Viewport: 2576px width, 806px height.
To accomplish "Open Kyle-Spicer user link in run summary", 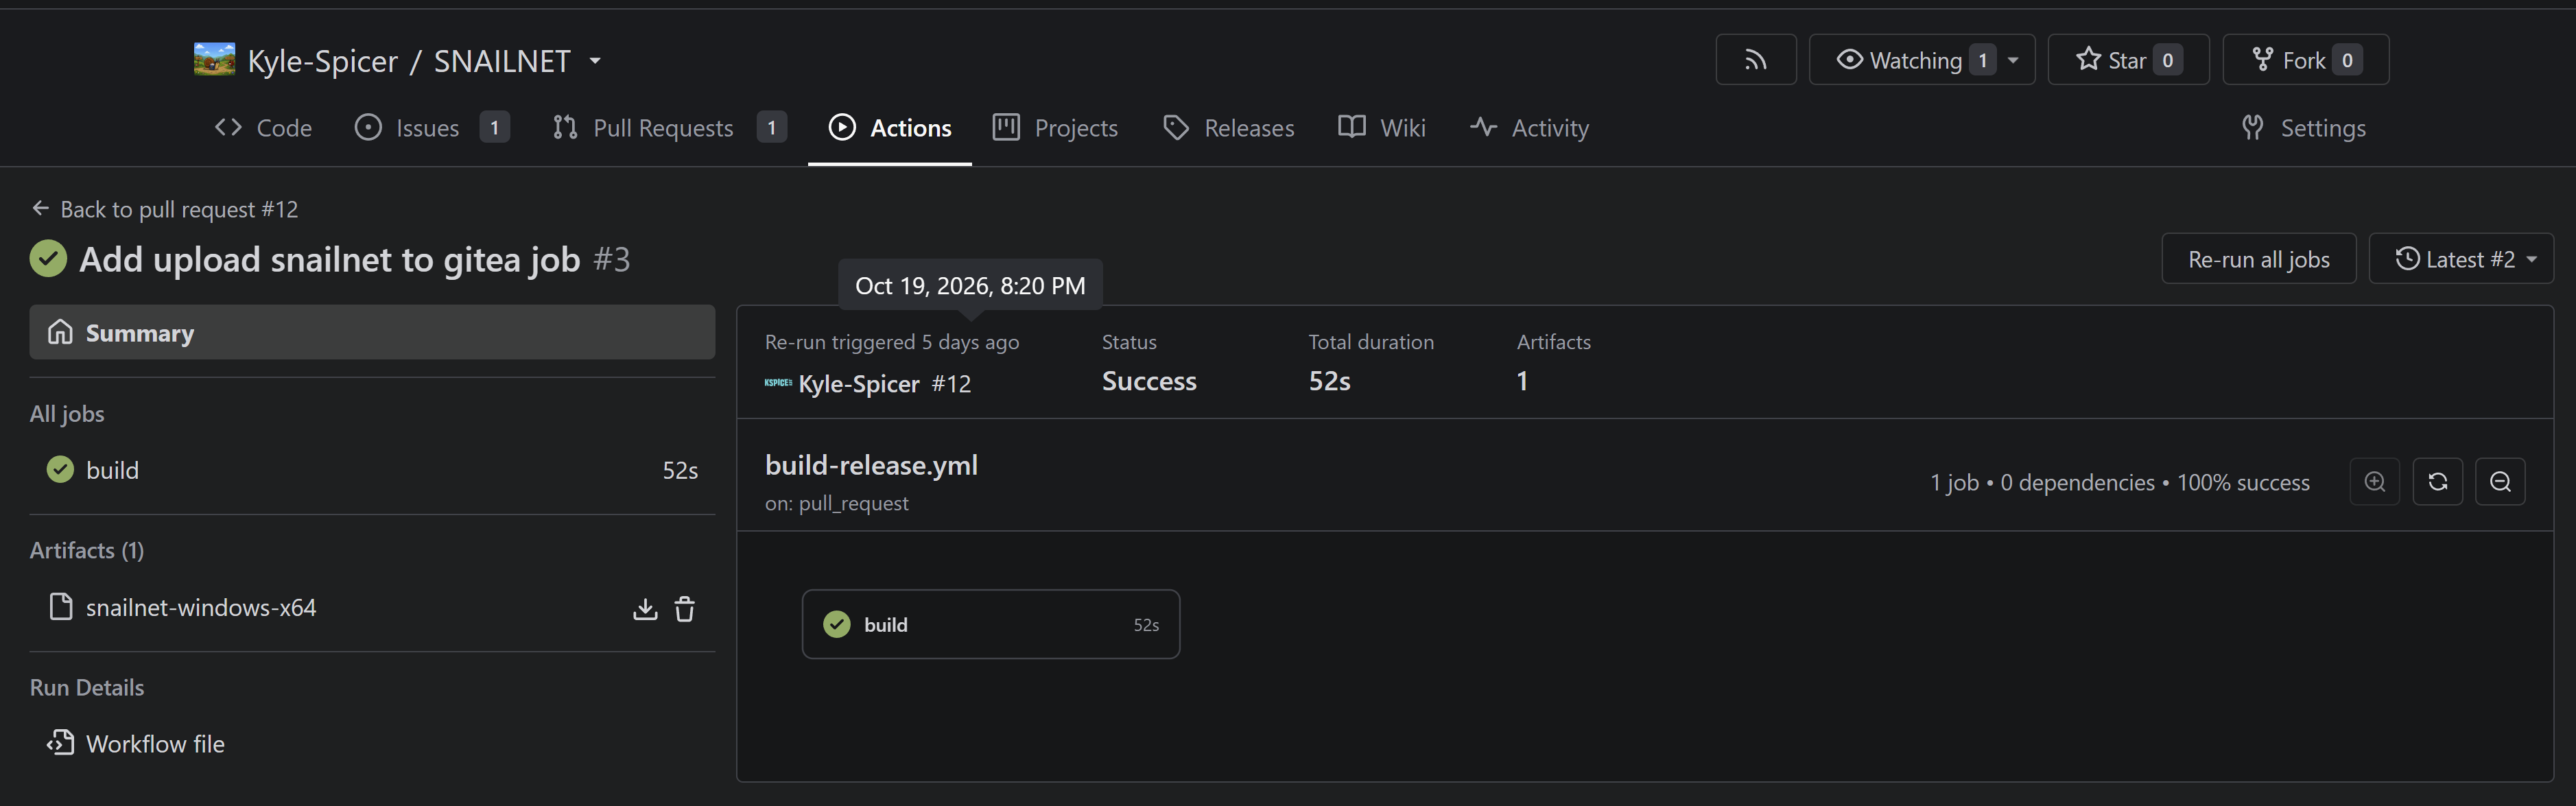I will [859, 384].
